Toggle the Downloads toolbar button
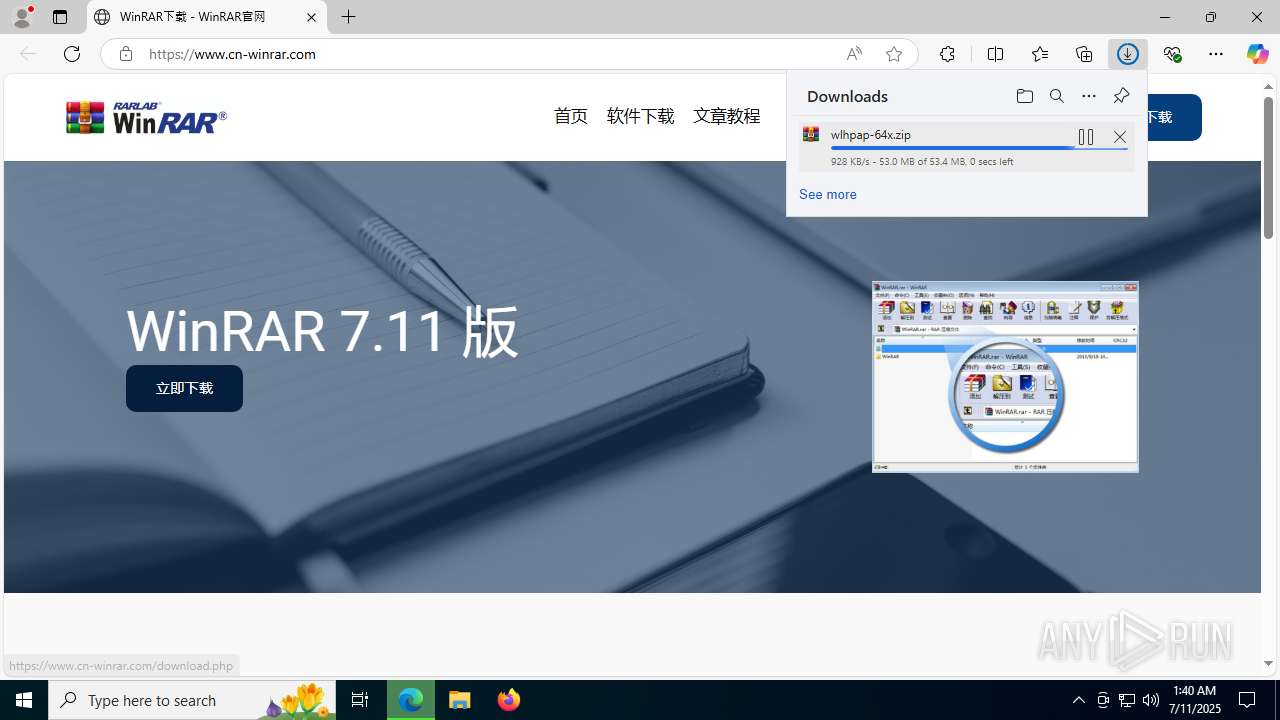This screenshot has height=720, width=1280. [x=1128, y=54]
